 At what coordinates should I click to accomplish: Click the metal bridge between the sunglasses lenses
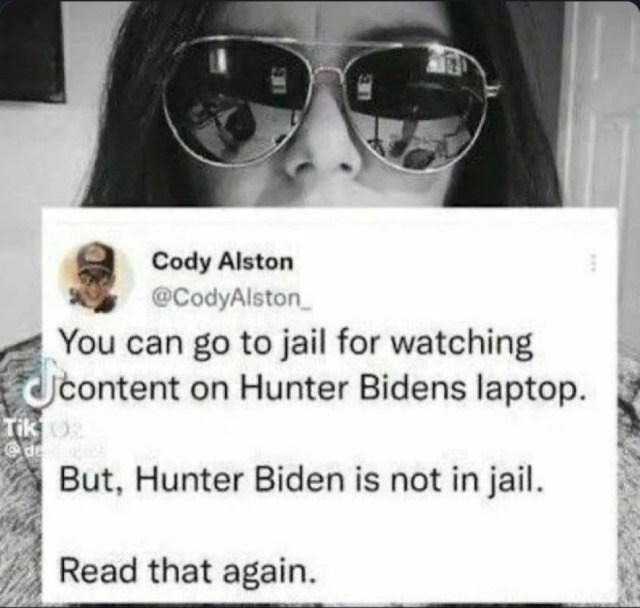click(325, 73)
